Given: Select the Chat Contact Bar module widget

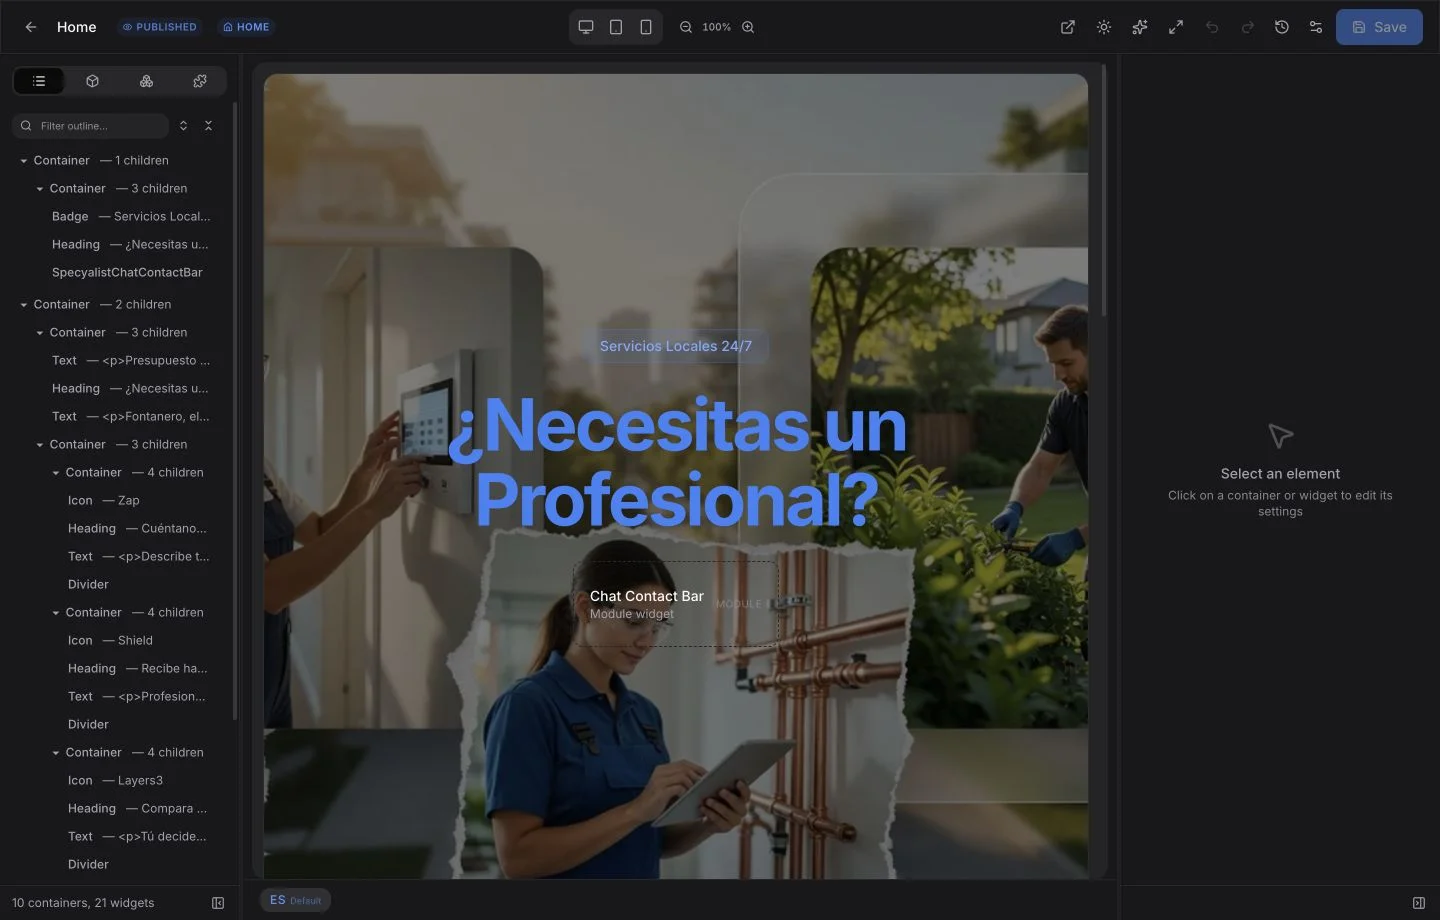Looking at the screenshot, I should pos(675,603).
